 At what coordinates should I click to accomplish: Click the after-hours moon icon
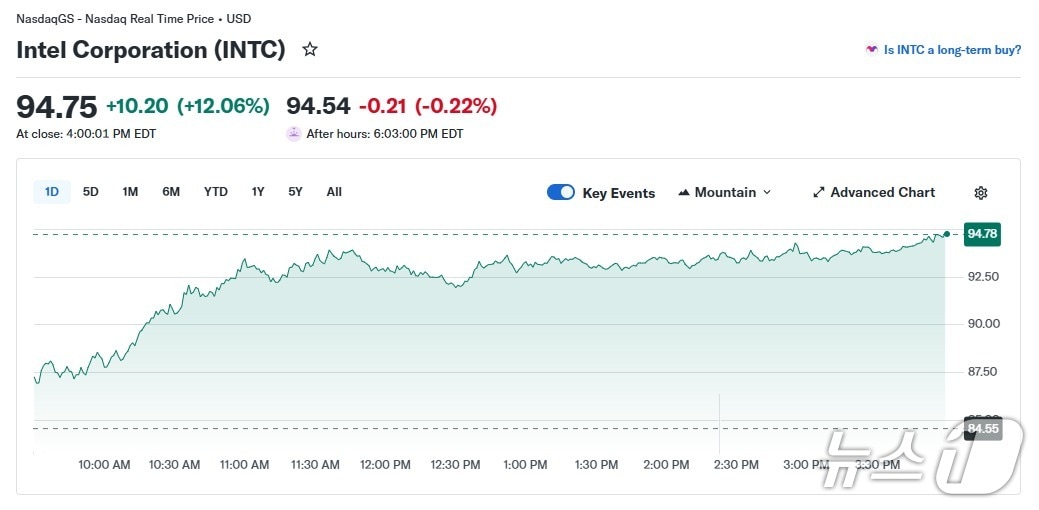pos(293,133)
